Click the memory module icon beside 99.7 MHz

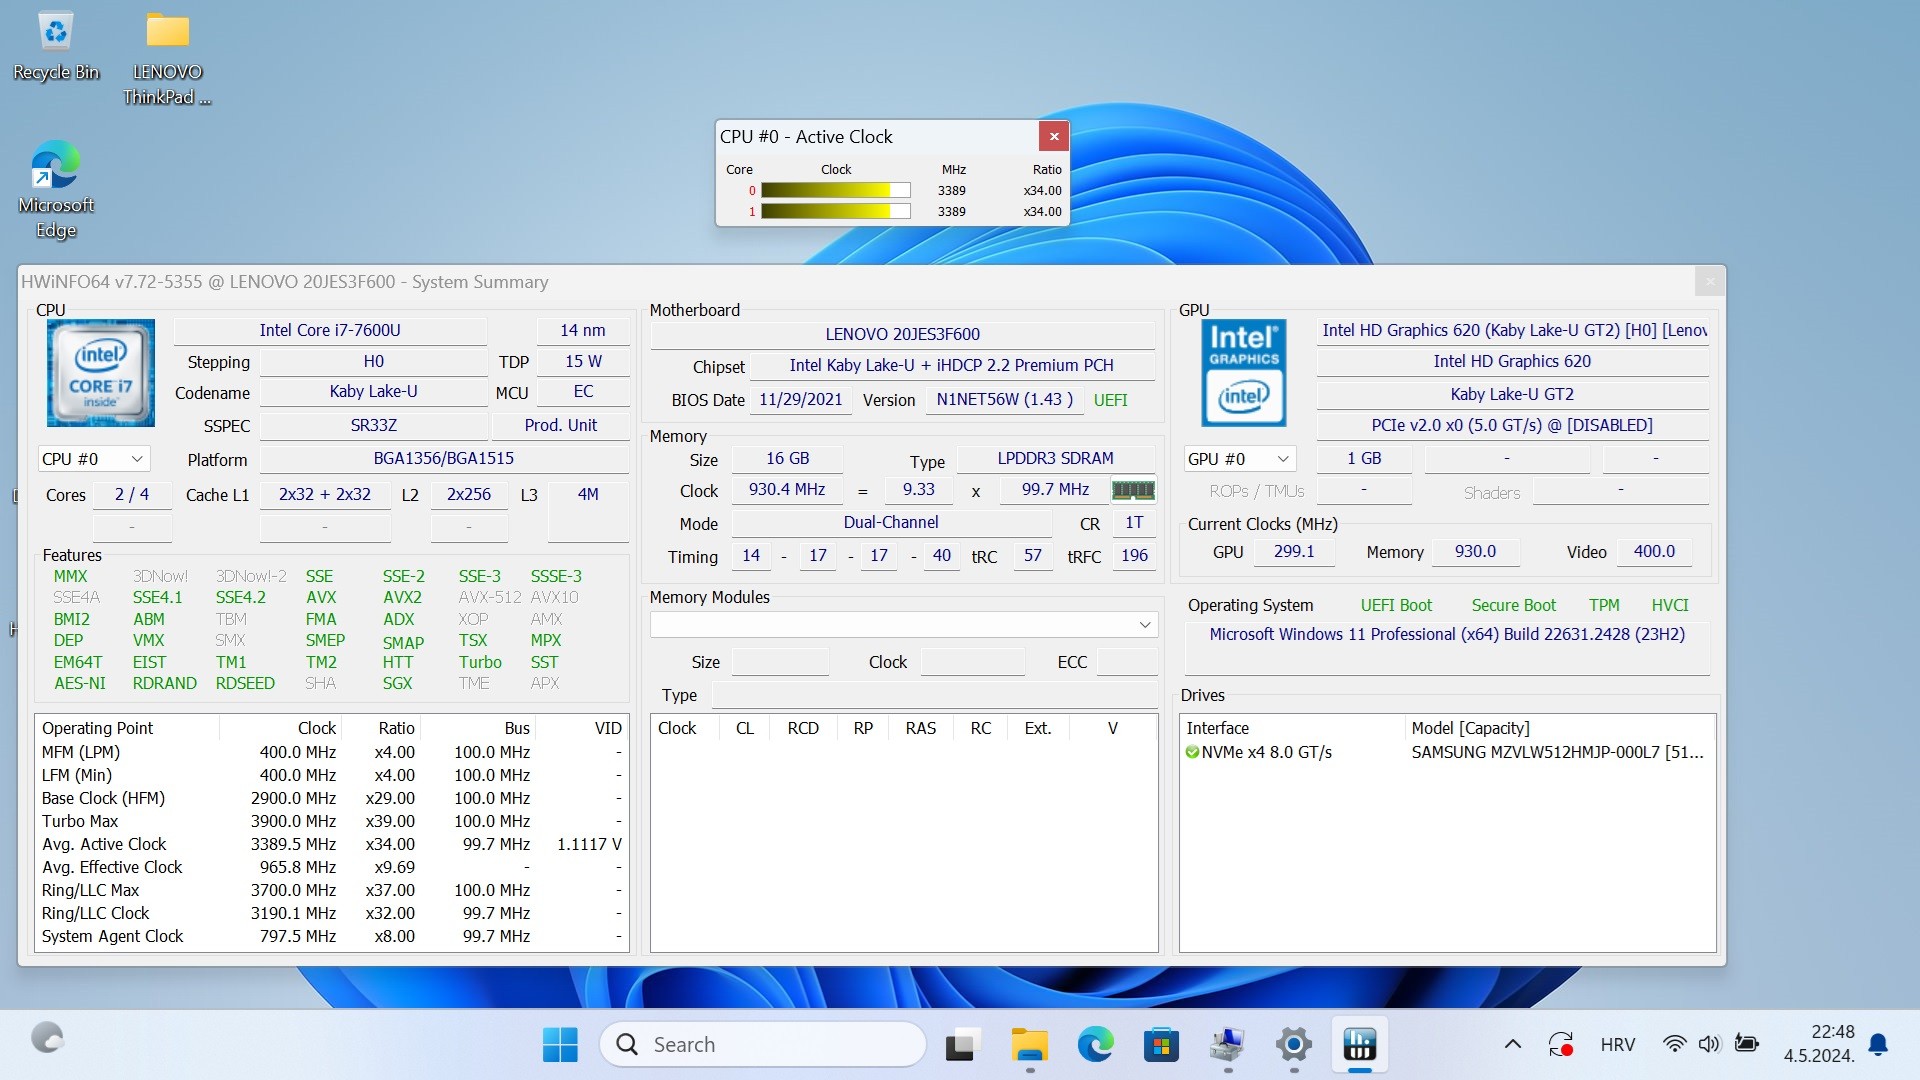1133,490
